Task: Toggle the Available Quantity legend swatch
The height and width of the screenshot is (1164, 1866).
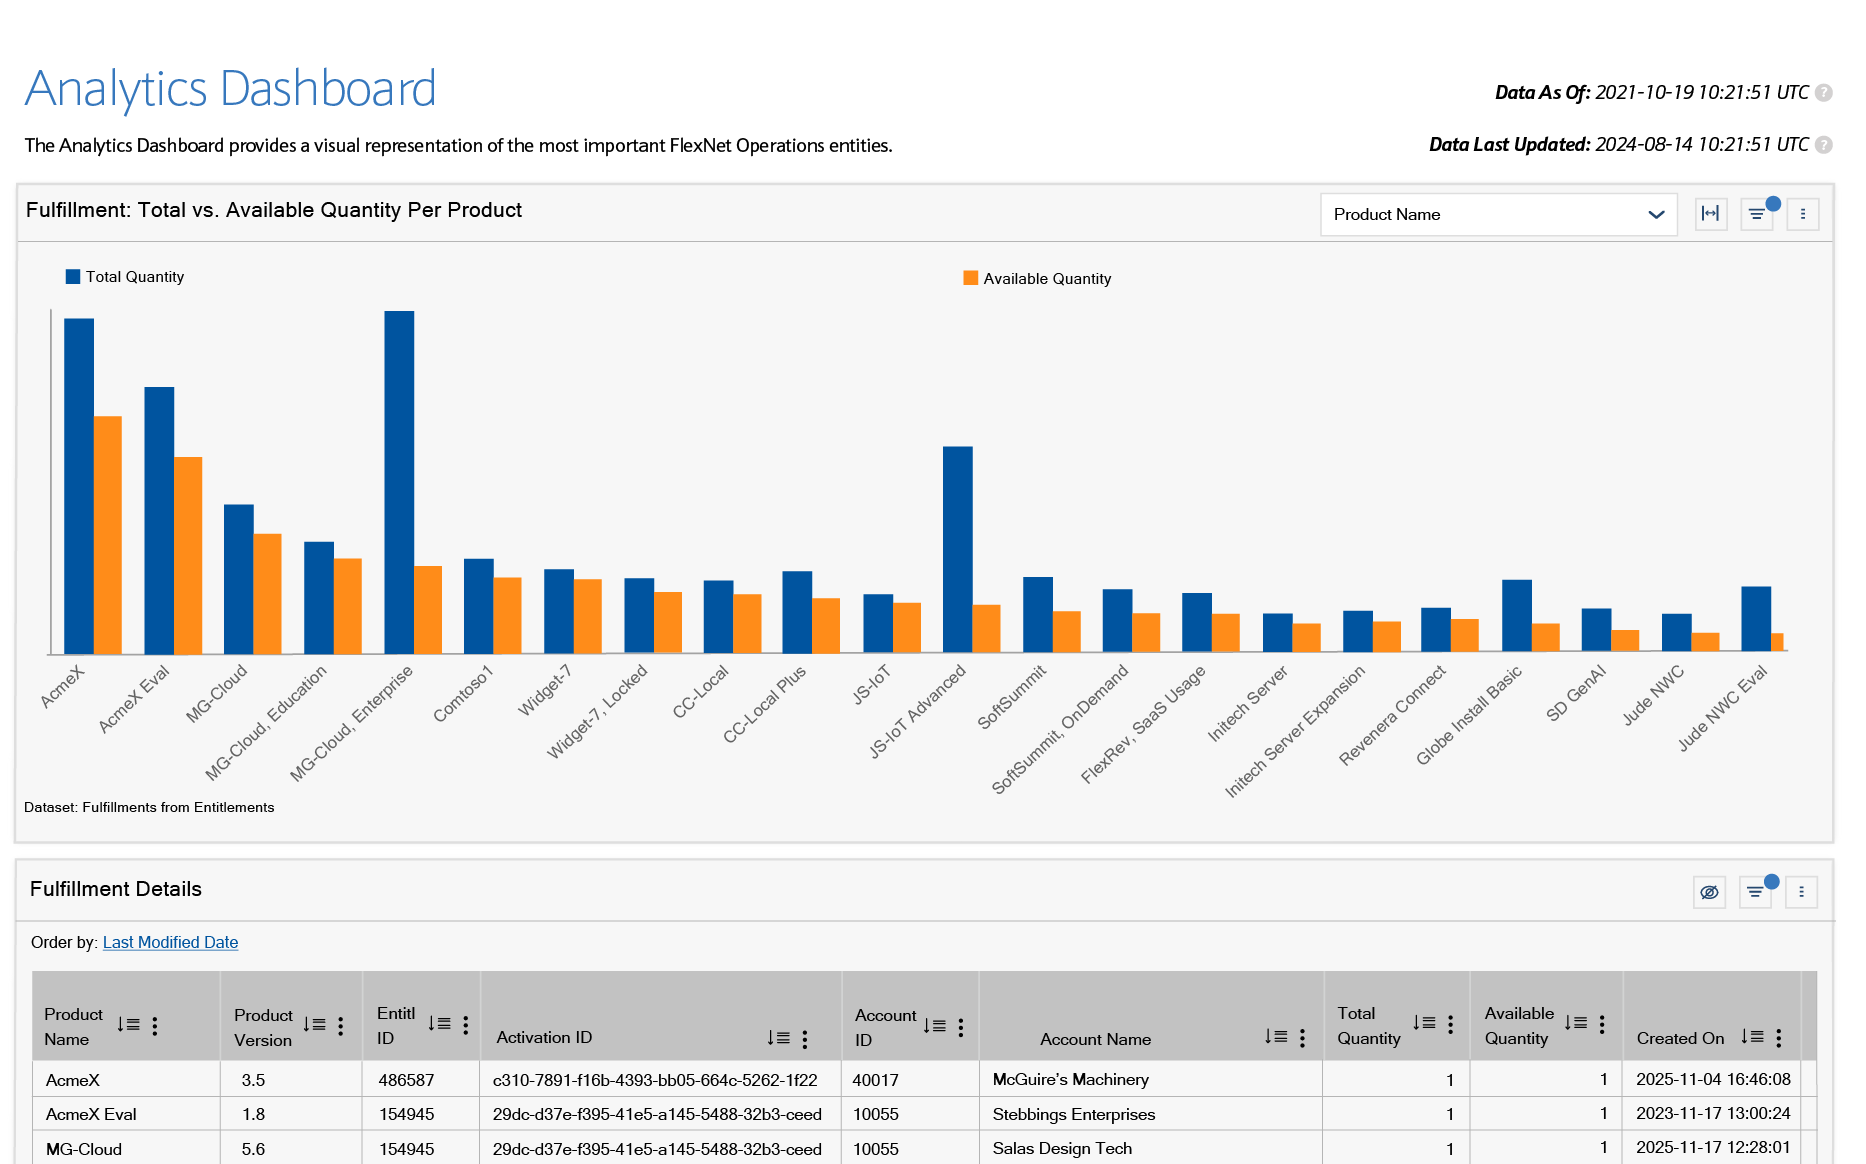Action: tap(970, 278)
